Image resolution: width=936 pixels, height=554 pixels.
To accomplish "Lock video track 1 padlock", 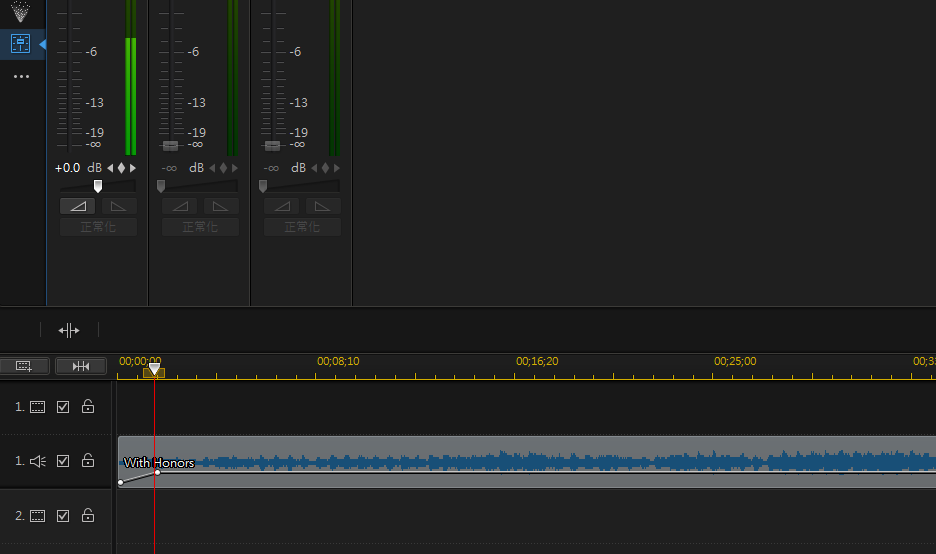I will click(x=88, y=407).
